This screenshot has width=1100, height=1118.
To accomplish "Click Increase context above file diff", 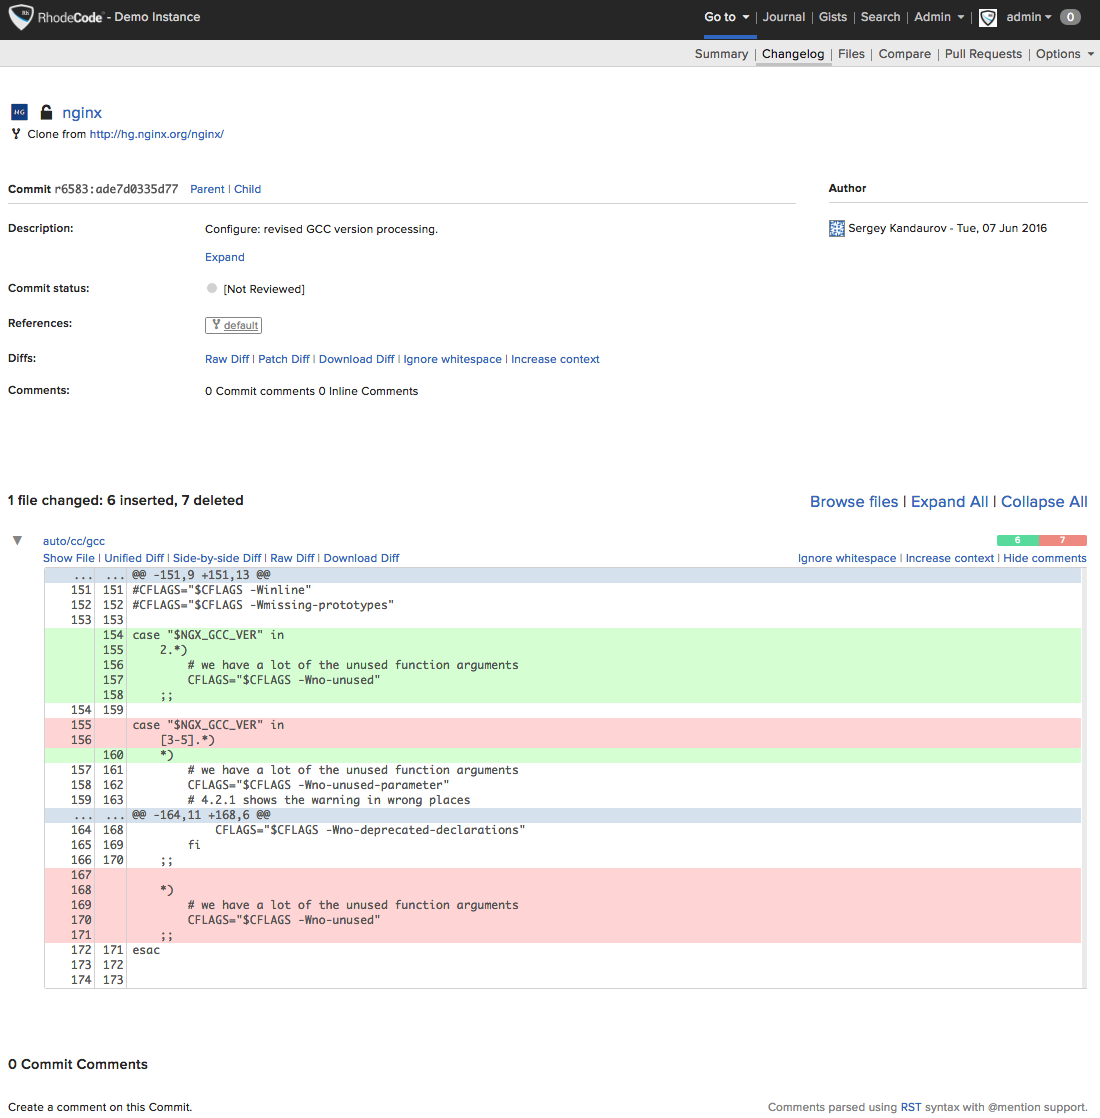I will 950,558.
